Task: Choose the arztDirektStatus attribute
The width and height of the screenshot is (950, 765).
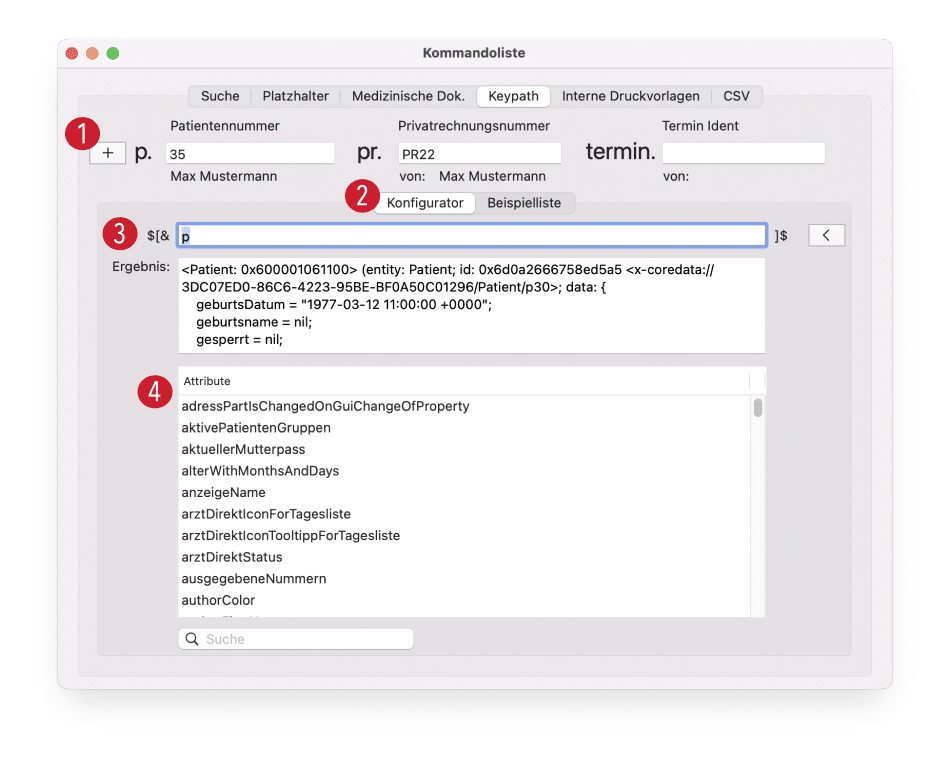Action: point(464,557)
